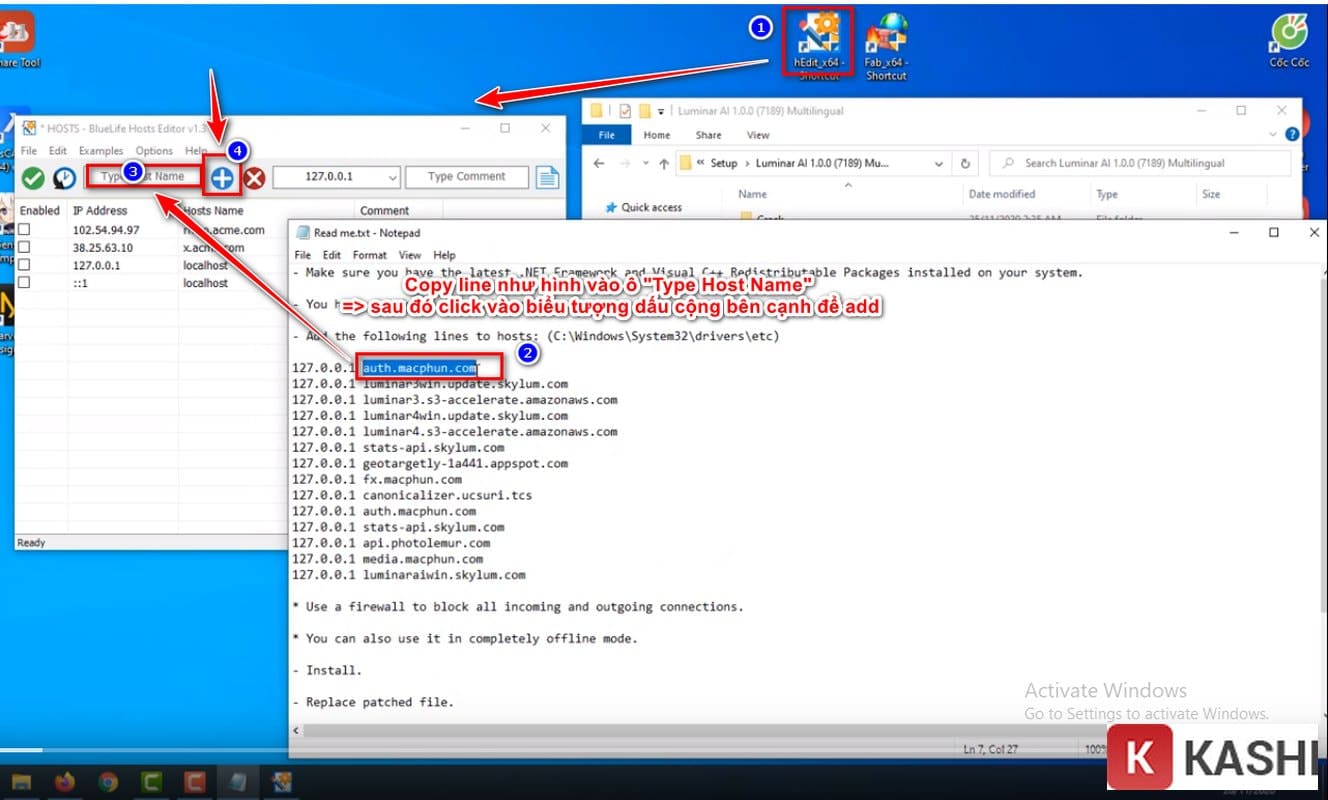This screenshot has width=1328, height=800.
Task: Click the clock backup icon in Hosts Editor
Action: pyautogui.click(x=64, y=178)
